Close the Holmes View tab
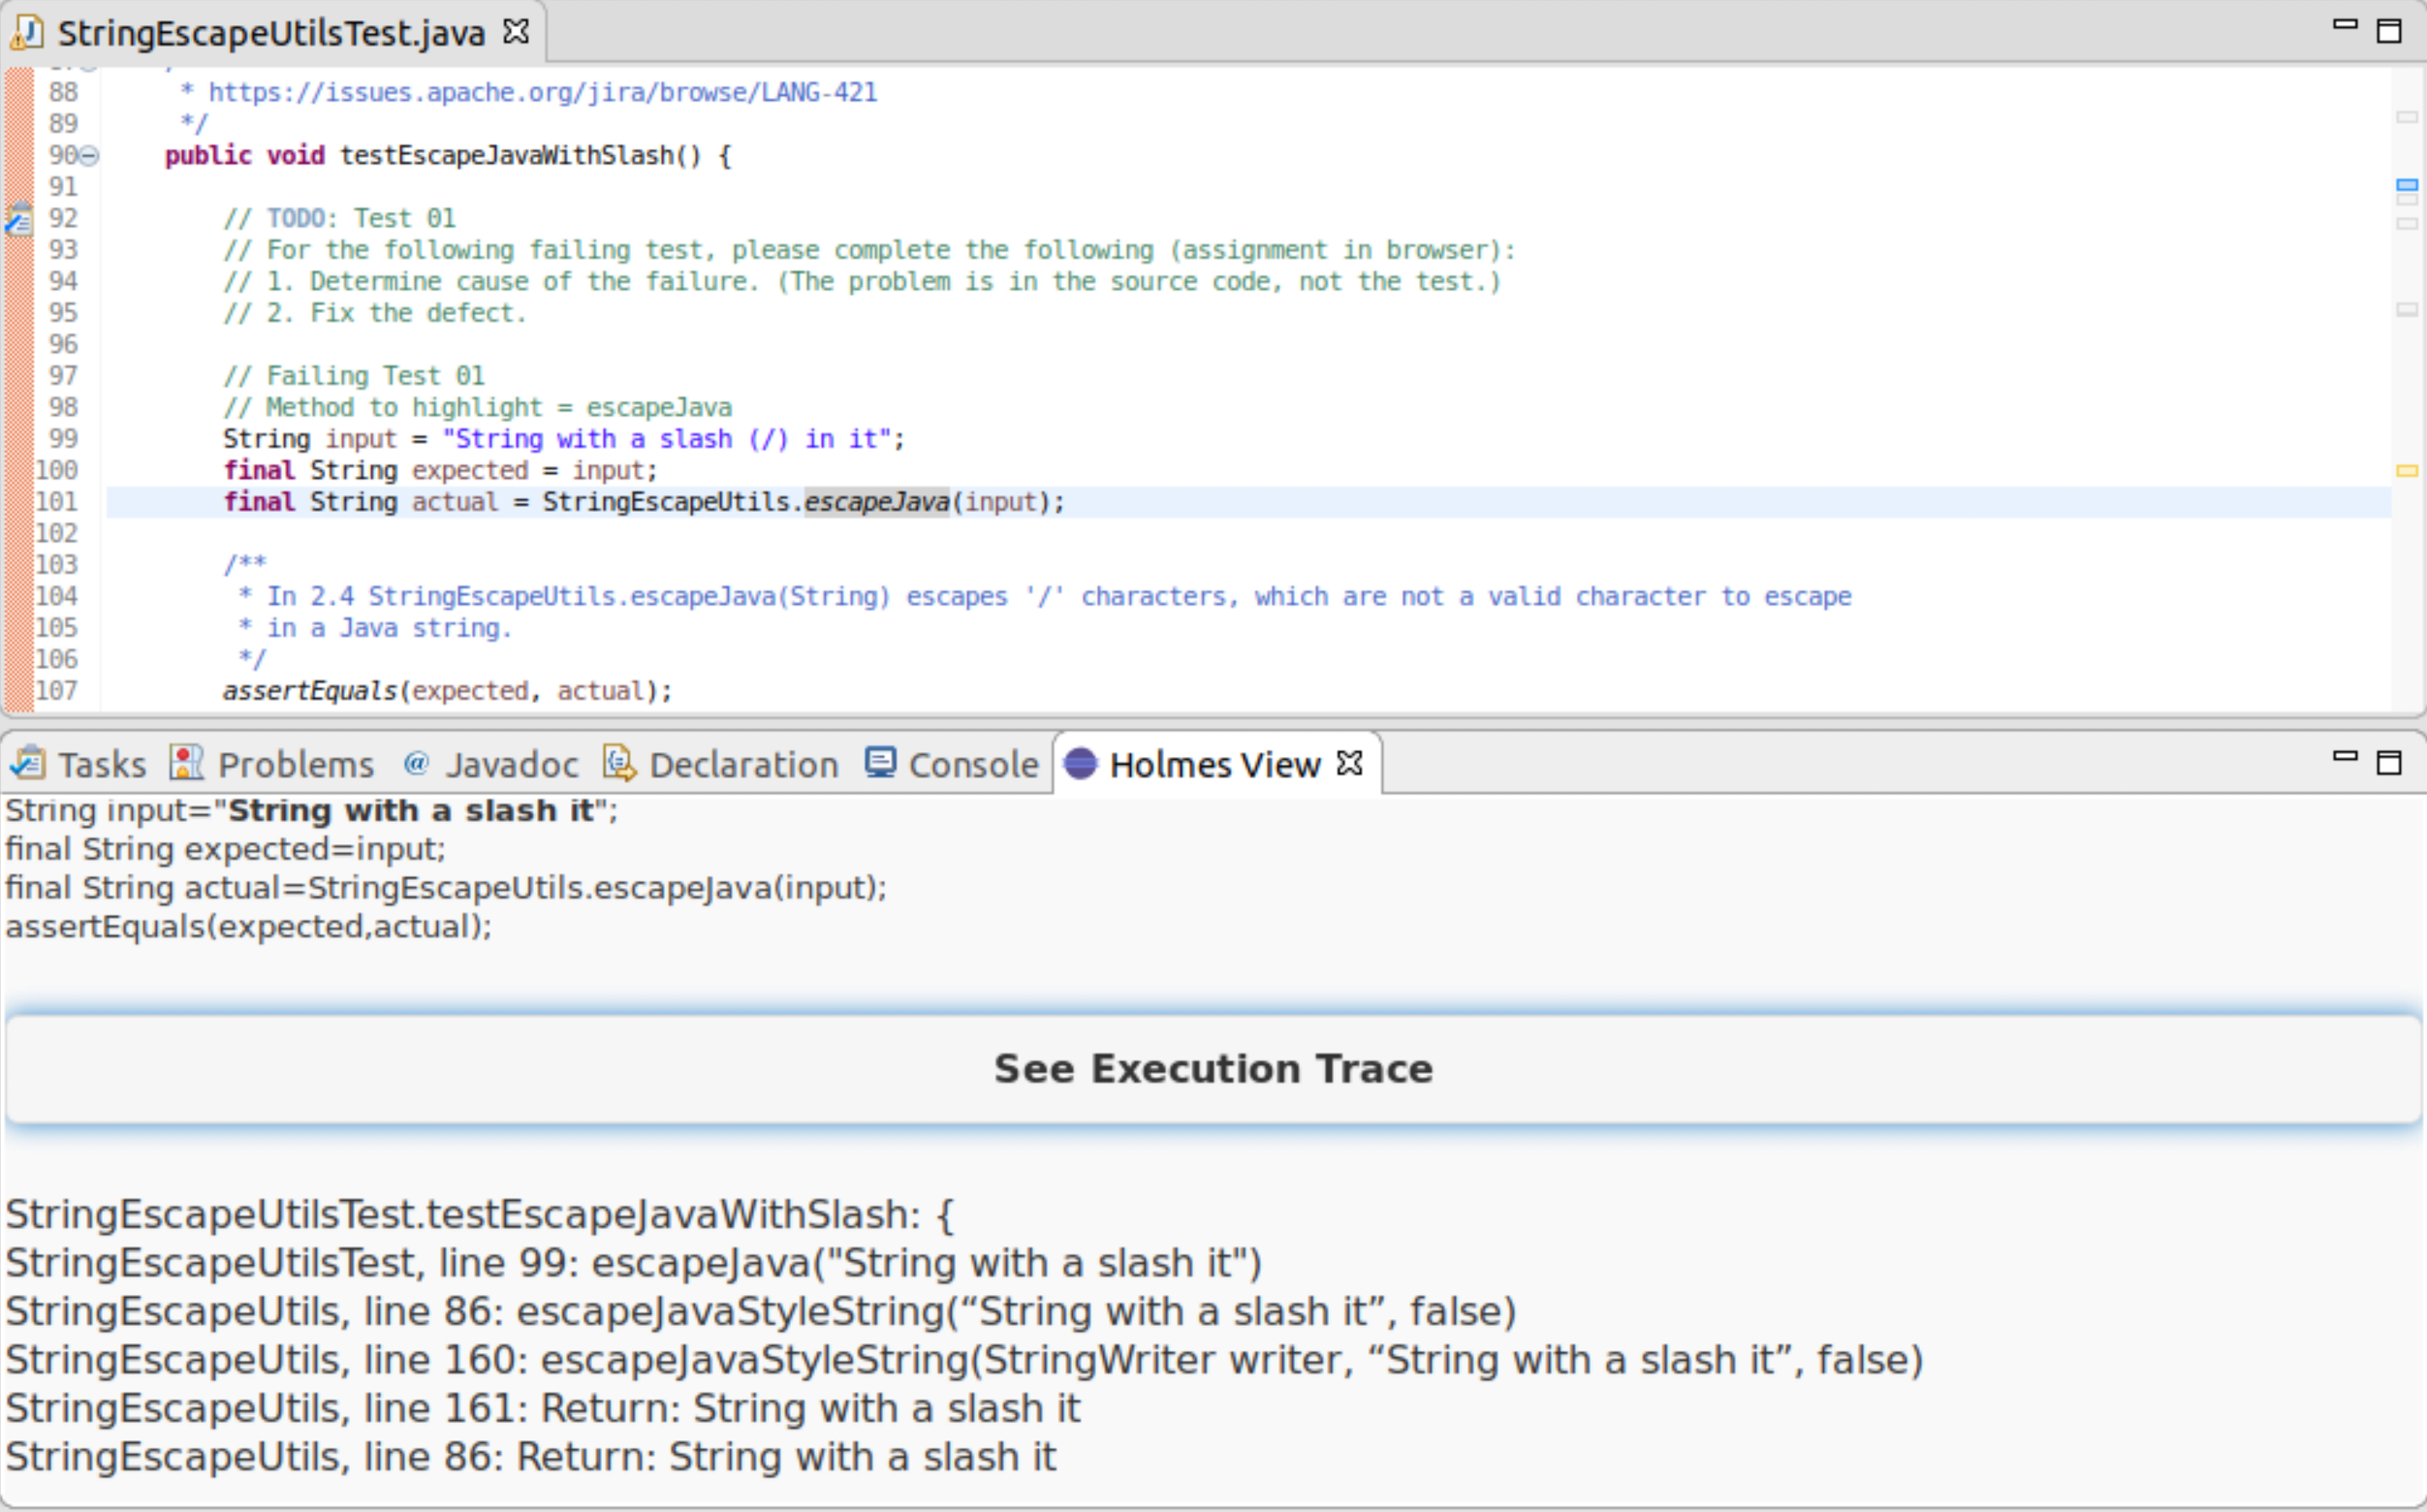This screenshot has width=2427, height=1512. tap(1350, 763)
